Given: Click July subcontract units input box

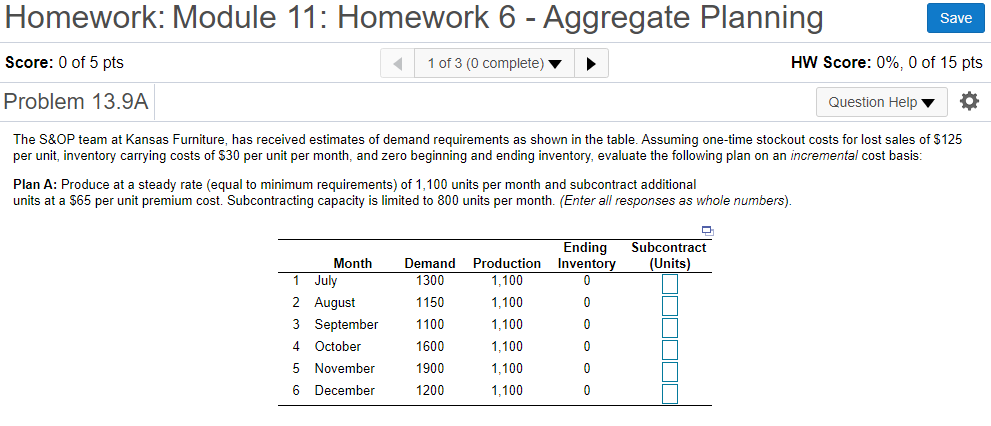Looking at the screenshot, I should click(670, 284).
